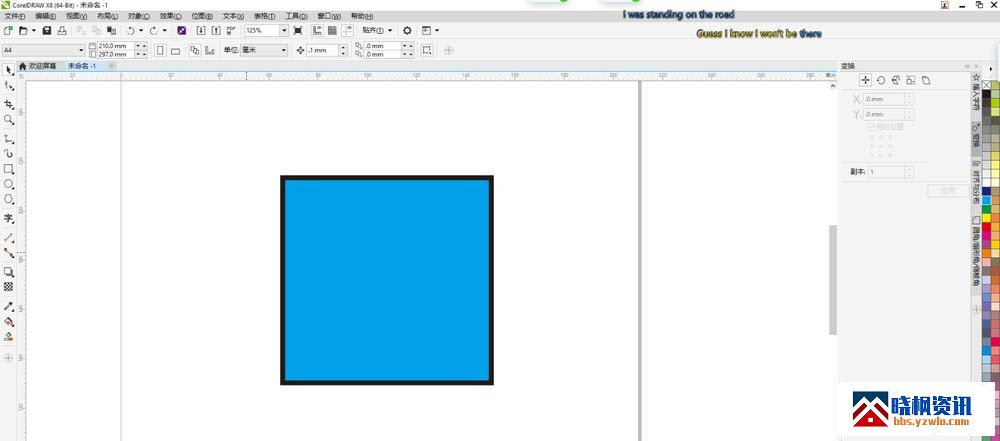This screenshot has width=1000, height=441.
Task: Pick the black swatch in palette
Action: (987, 94)
